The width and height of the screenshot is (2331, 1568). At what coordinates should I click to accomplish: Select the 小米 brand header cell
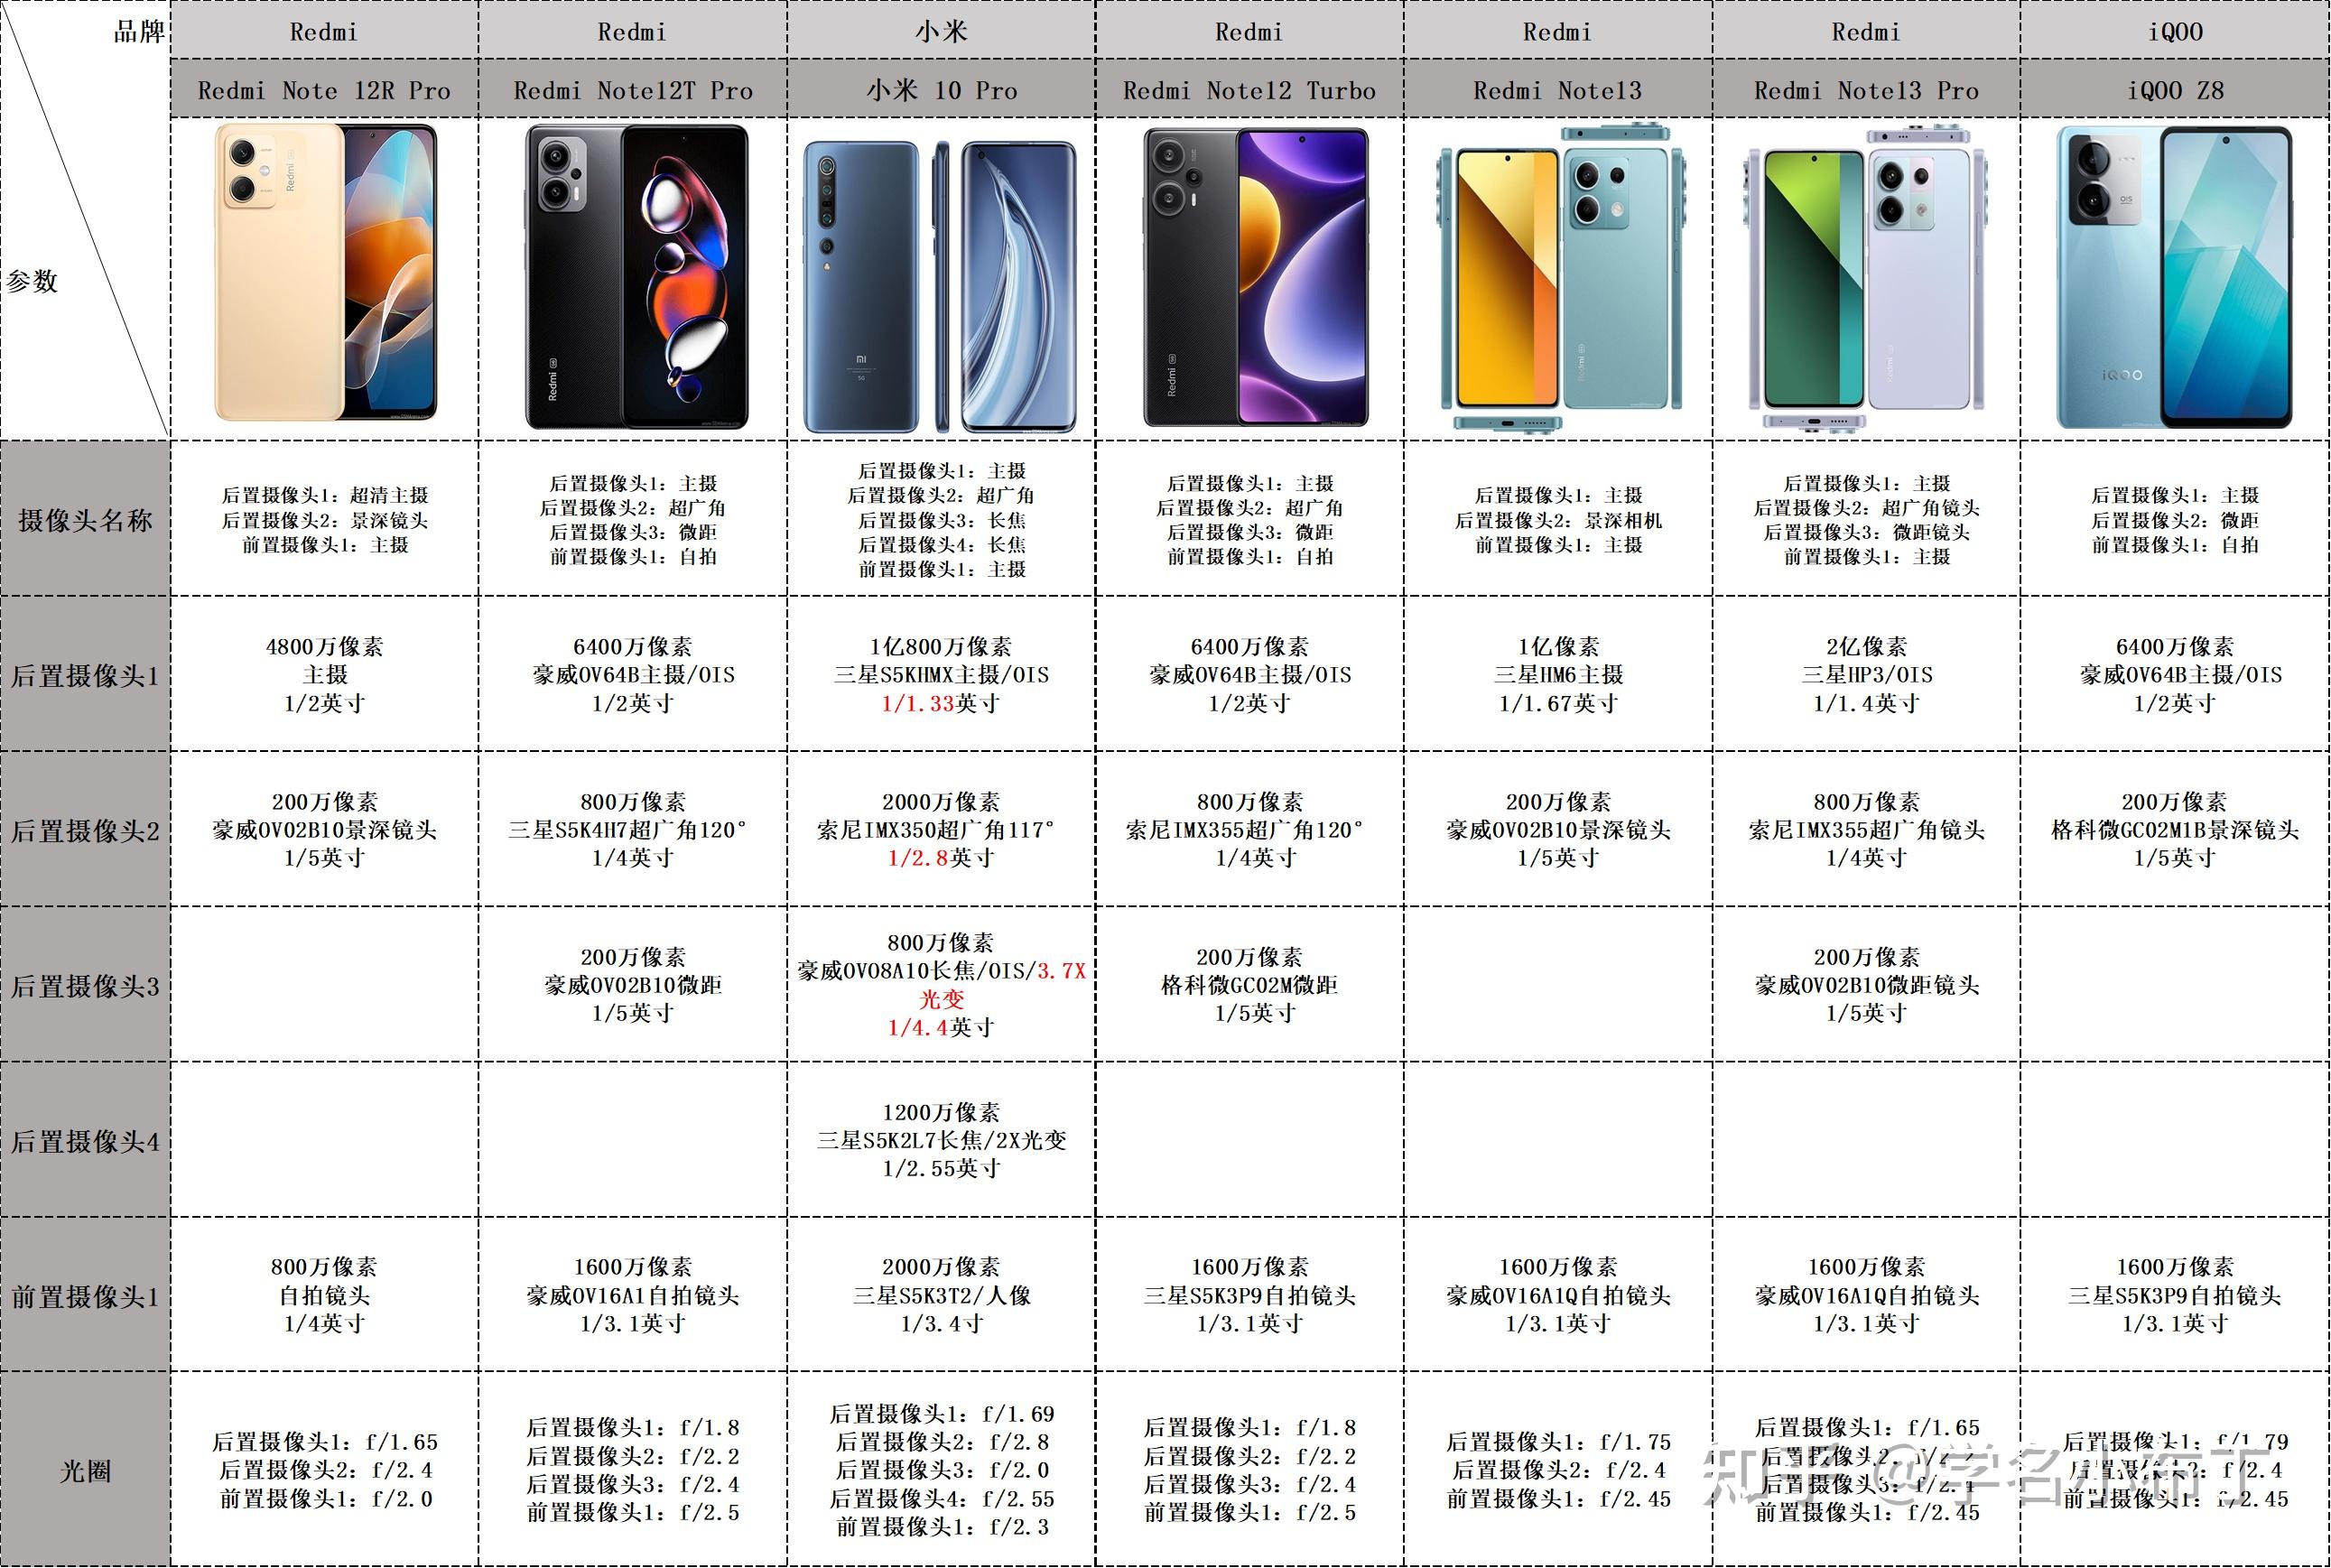tap(941, 30)
